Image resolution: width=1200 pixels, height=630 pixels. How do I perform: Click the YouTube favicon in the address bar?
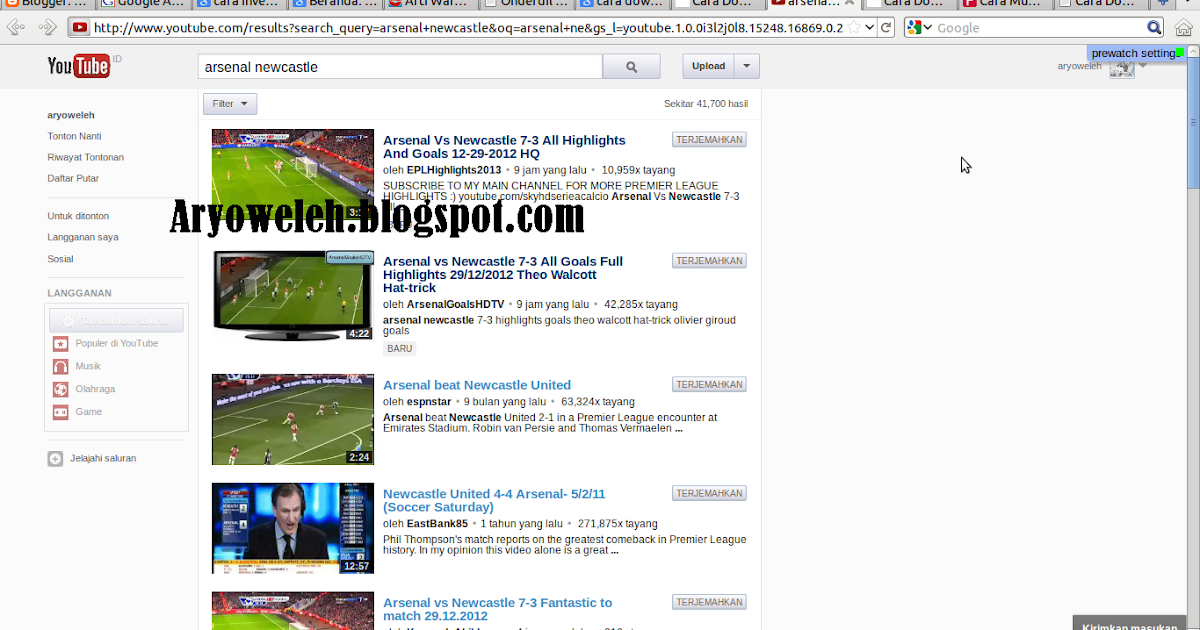(80, 27)
